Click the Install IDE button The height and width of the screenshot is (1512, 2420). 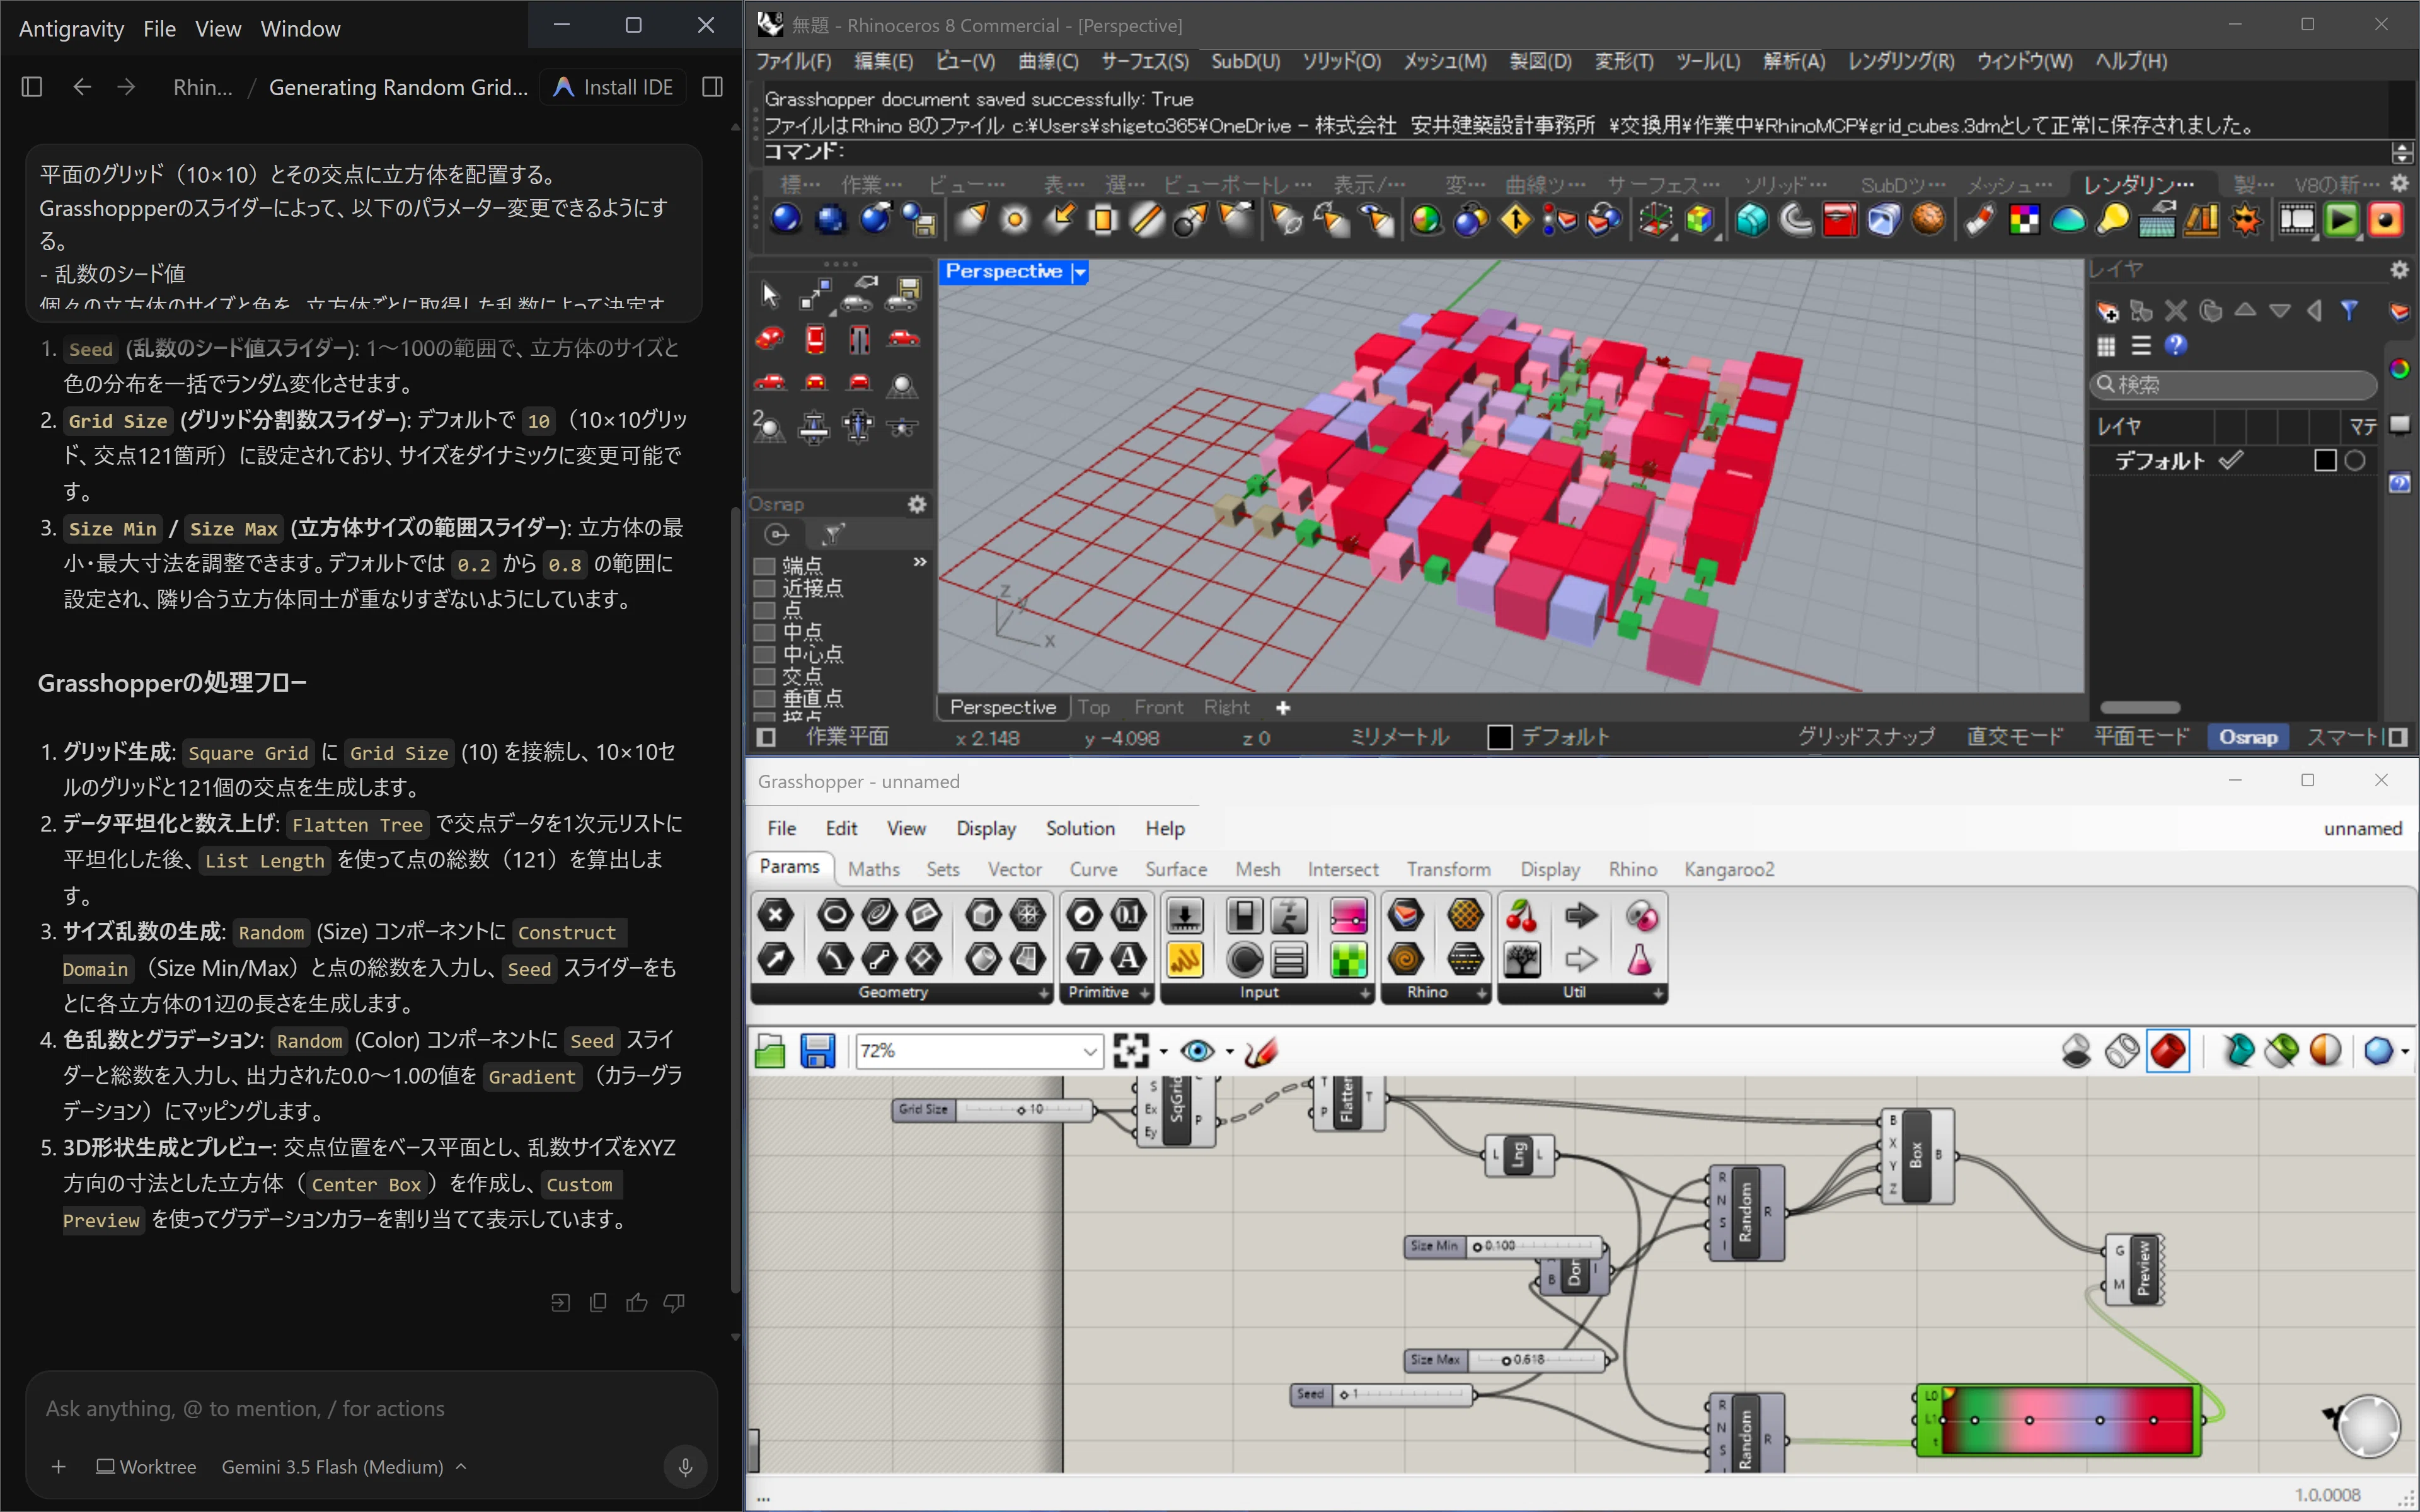coord(613,87)
